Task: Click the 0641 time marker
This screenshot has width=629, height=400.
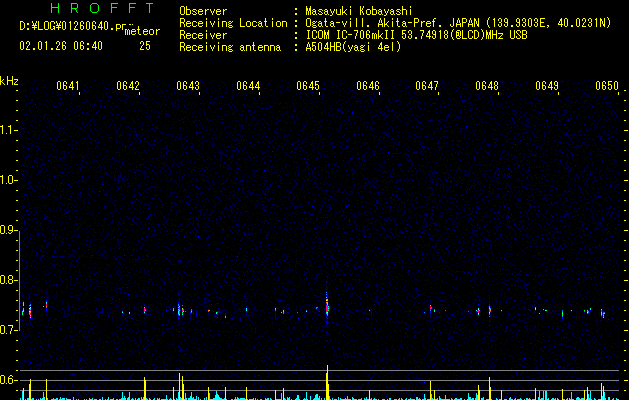Action: point(68,86)
